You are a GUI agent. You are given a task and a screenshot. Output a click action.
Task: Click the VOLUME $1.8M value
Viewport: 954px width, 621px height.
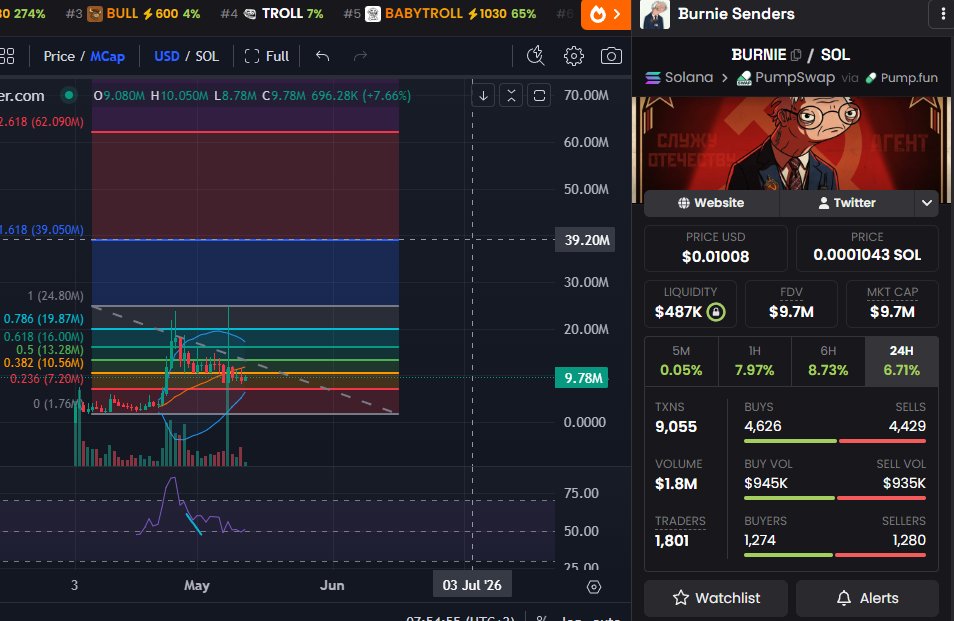(676, 484)
